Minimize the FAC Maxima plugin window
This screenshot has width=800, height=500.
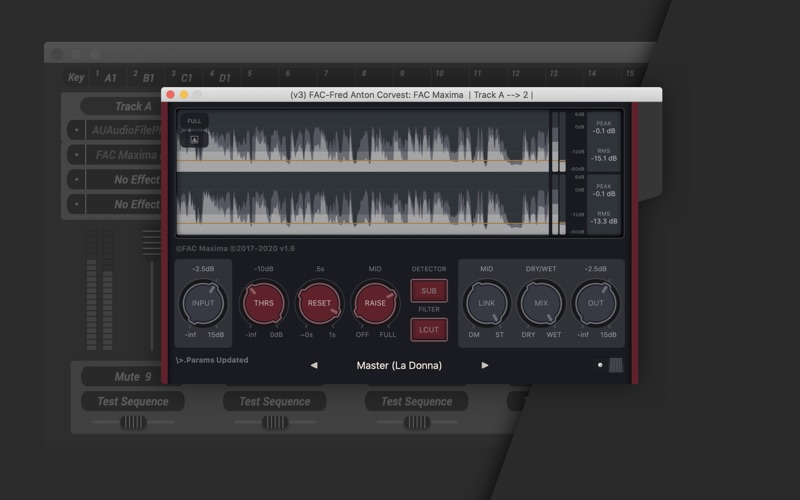pos(184,95)
